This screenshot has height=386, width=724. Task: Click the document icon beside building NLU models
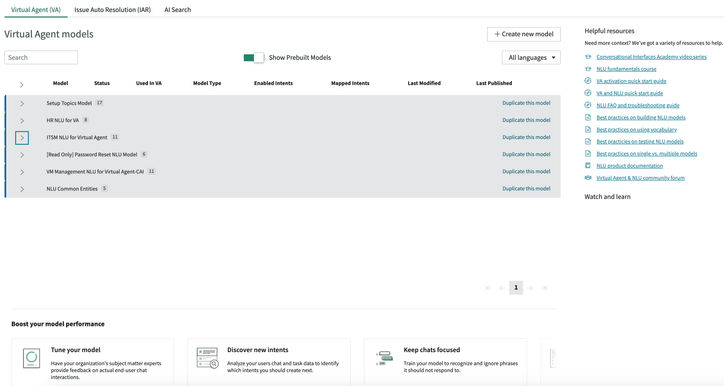pos(588,117)
